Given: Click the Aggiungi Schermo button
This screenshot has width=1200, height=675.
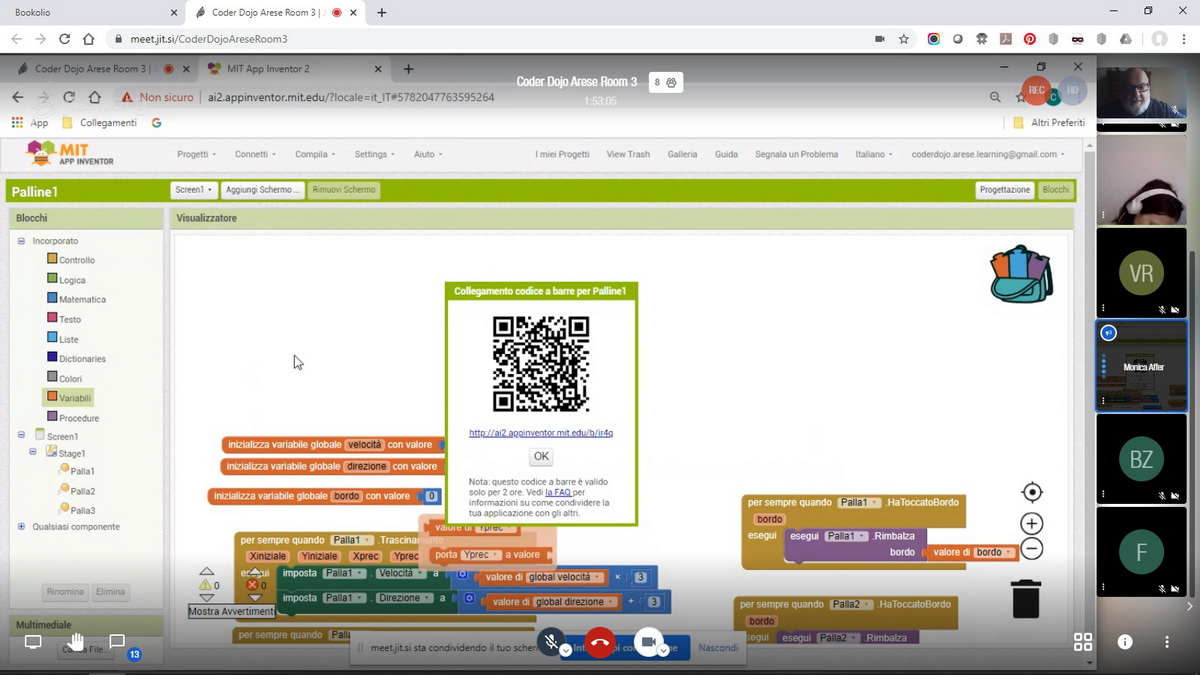Looking at the screenshot, I should coord(262,190).
